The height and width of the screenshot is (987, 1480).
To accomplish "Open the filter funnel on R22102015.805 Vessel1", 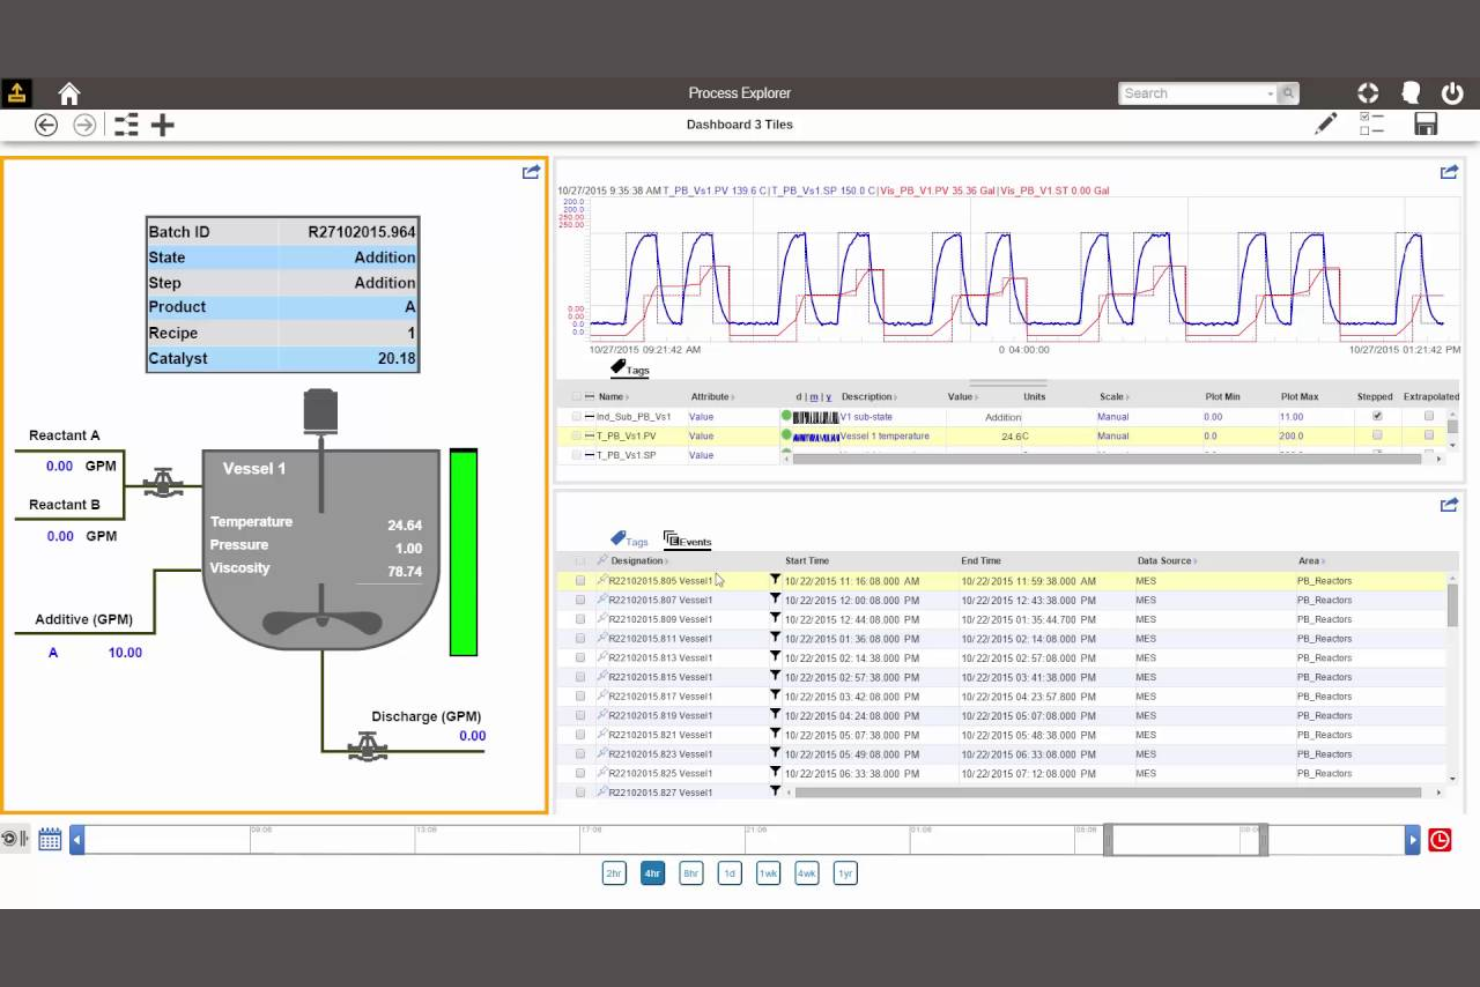I will click(775, 580).
